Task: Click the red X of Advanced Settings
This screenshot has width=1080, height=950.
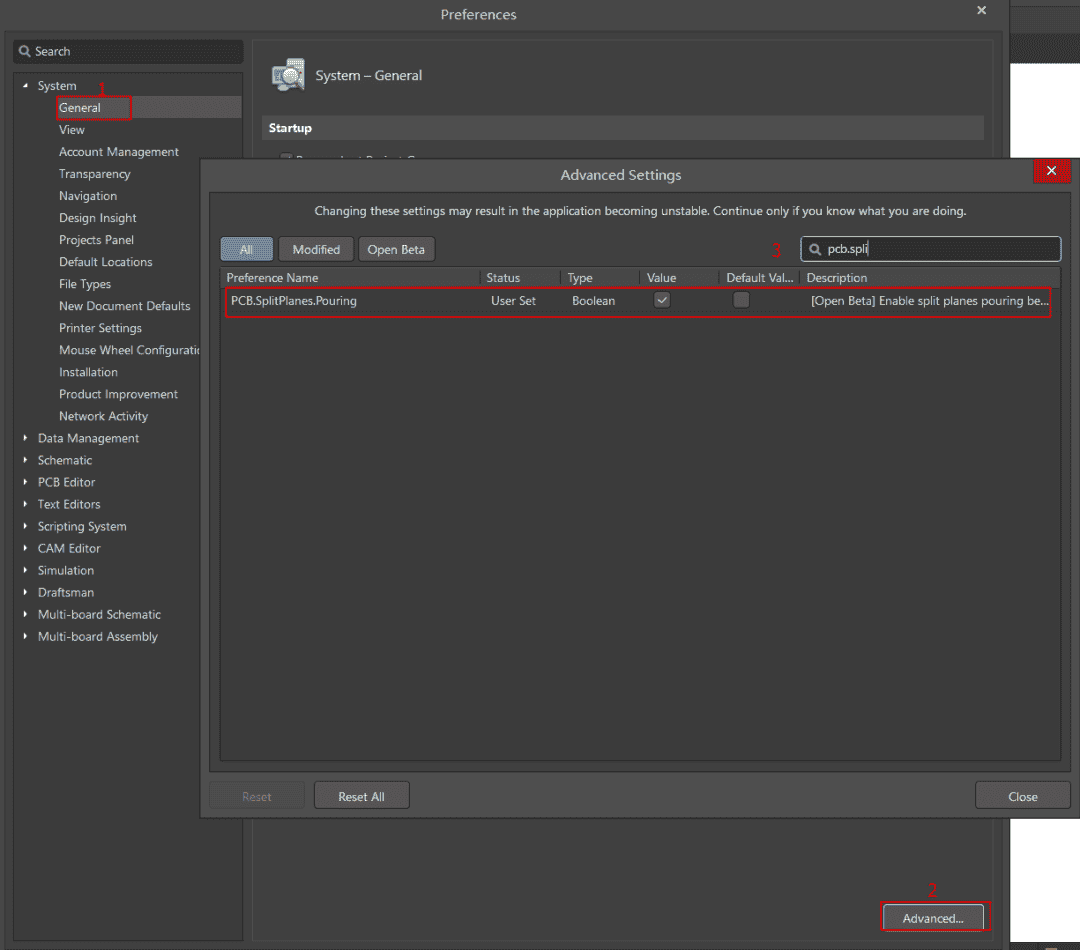Action: (x=1052, y=171)
